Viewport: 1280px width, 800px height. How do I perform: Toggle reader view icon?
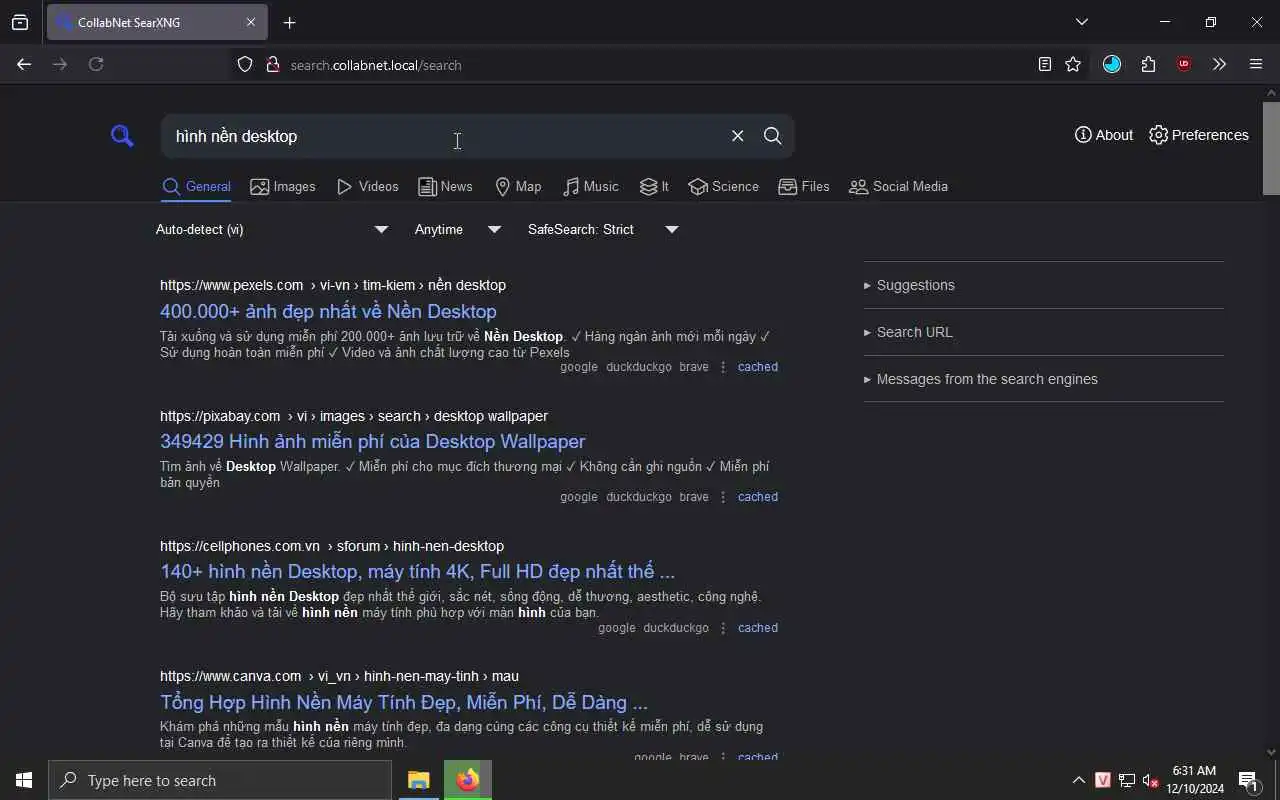click(x=1044, y=64)
